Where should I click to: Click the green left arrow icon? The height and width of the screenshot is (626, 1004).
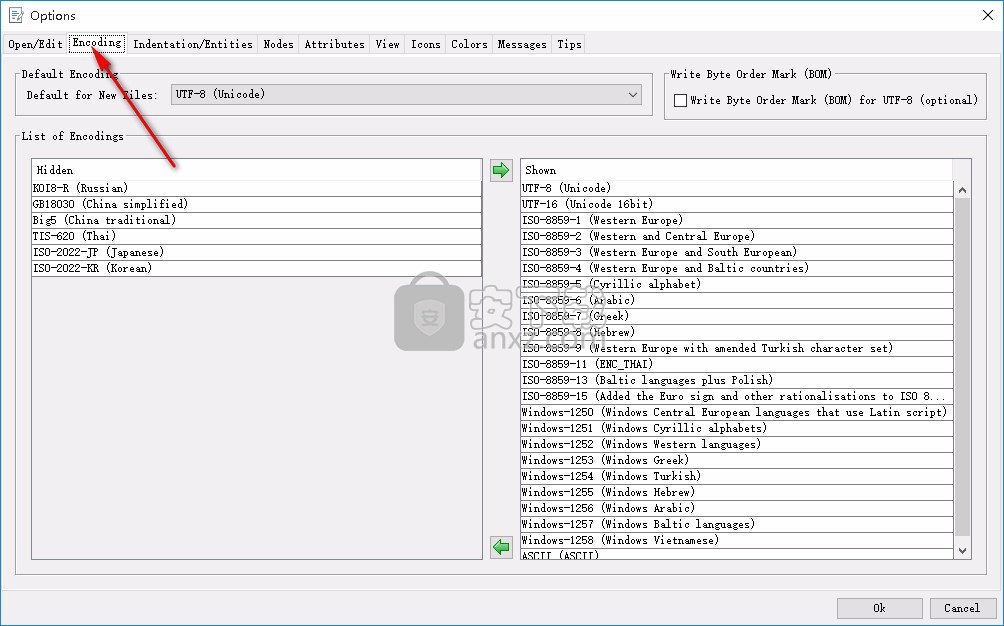tap(501, 547)
